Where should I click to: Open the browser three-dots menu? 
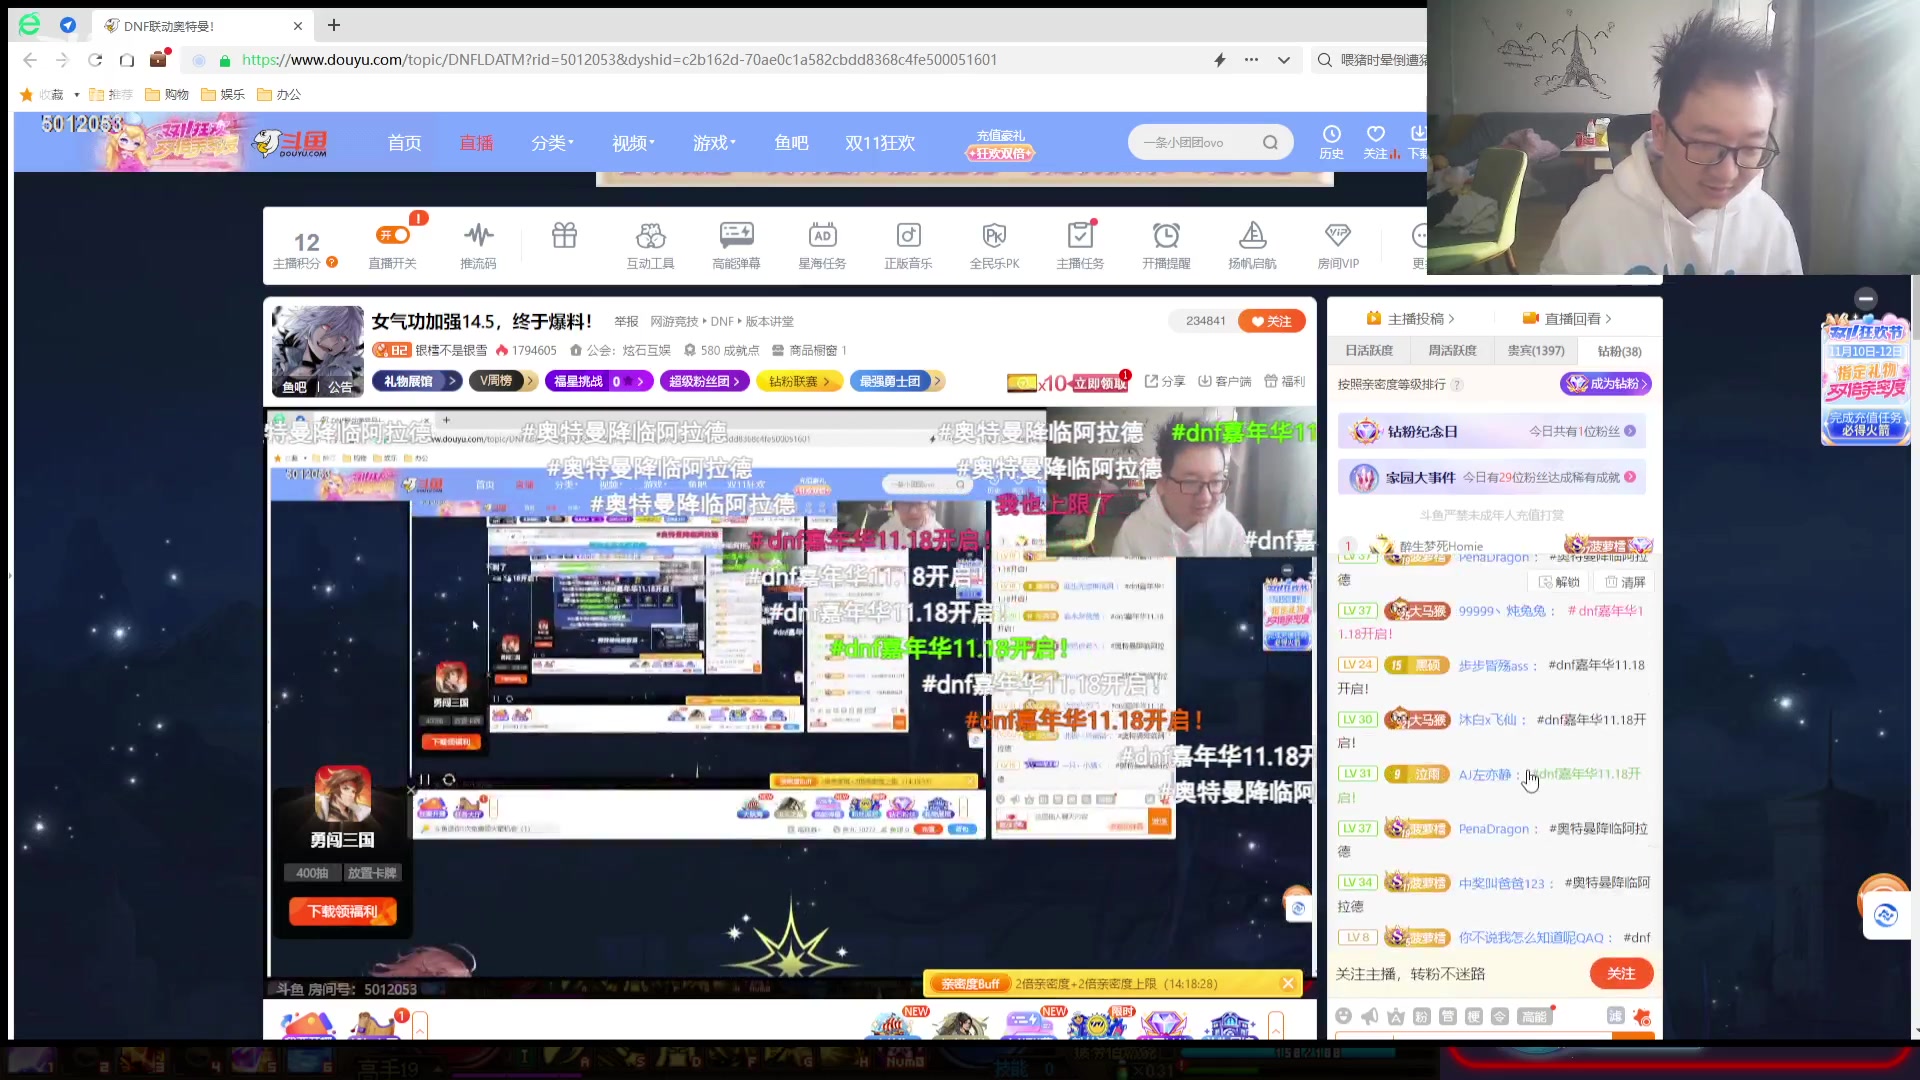pyautogui.click(x=1251, y=60)
